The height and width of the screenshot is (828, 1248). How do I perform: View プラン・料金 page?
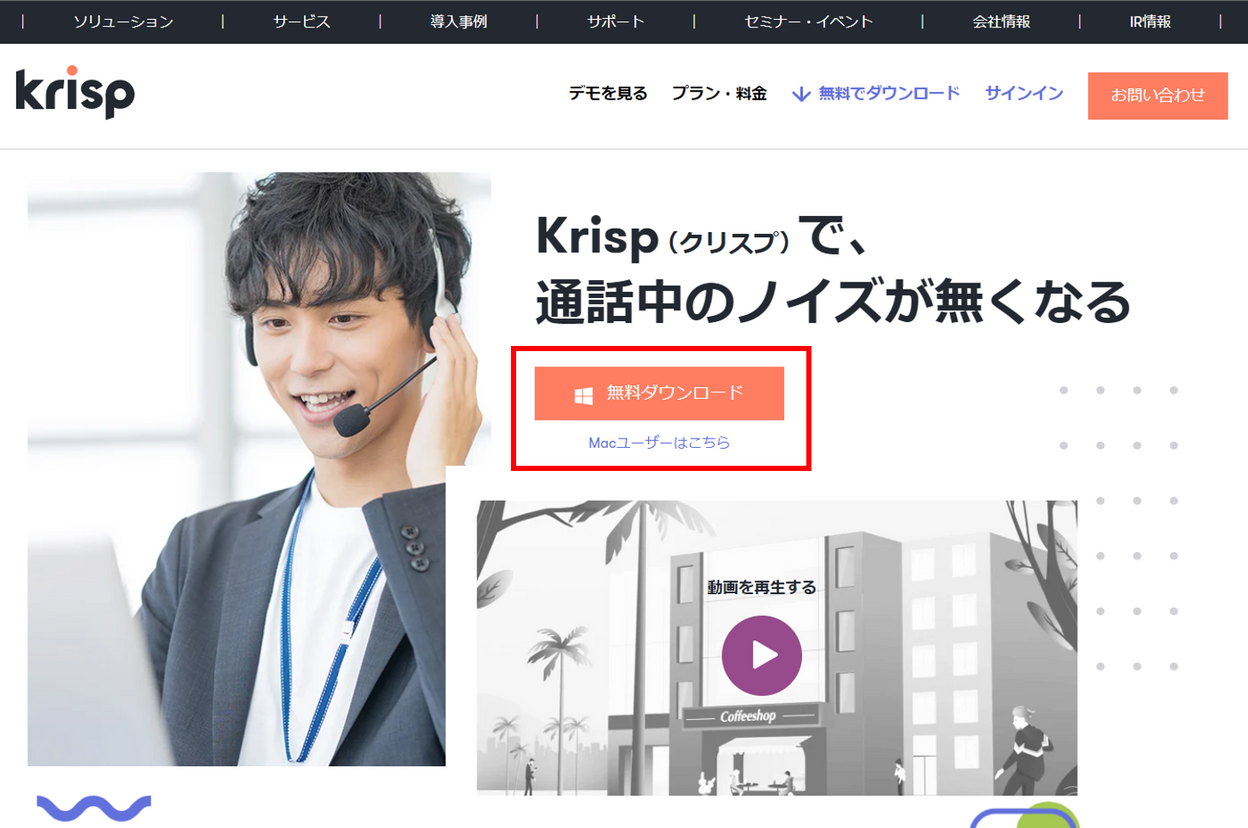(719, 94)
